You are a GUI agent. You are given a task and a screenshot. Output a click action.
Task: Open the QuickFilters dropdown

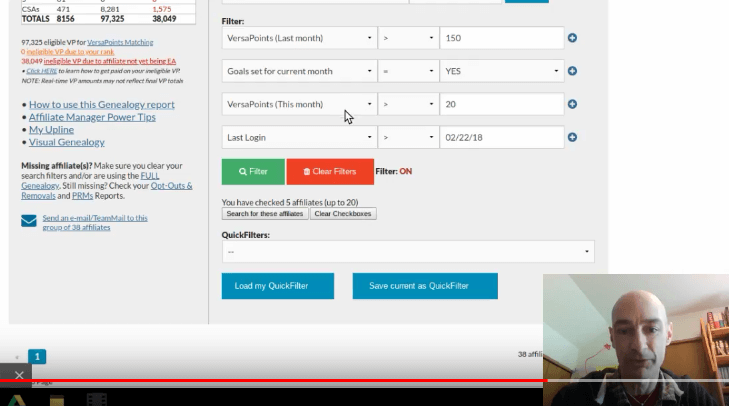(x=408, y=252)
